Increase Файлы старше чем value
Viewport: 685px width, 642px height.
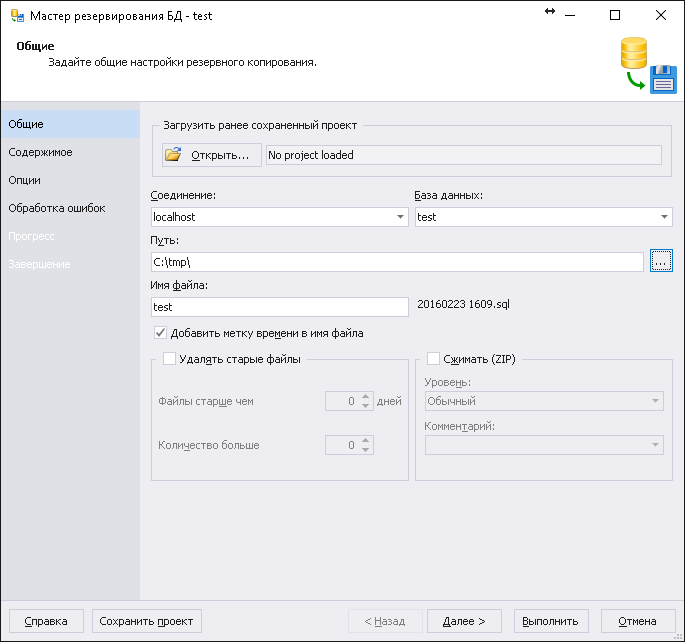[x=366, y=396]
